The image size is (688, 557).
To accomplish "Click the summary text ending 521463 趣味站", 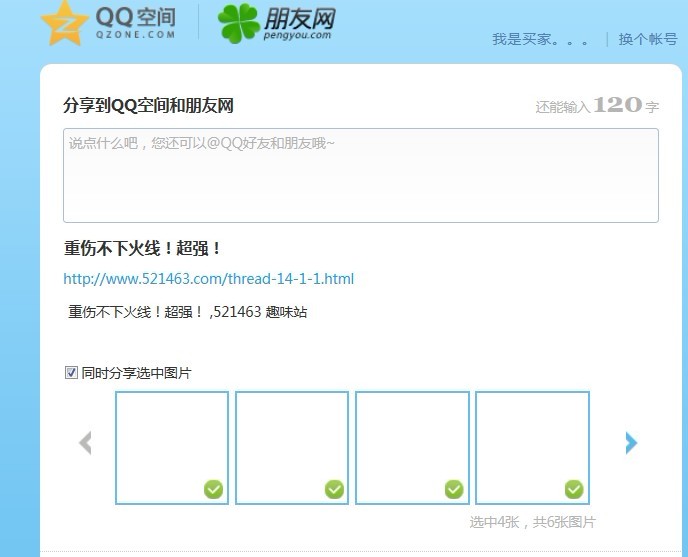I will (x=187, y=312).
